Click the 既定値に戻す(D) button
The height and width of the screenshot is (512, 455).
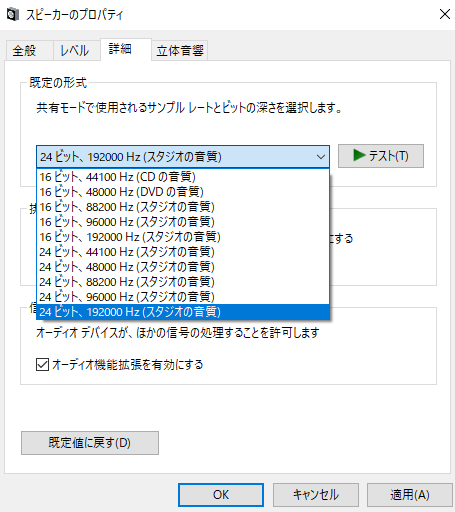tap(90, 443)
